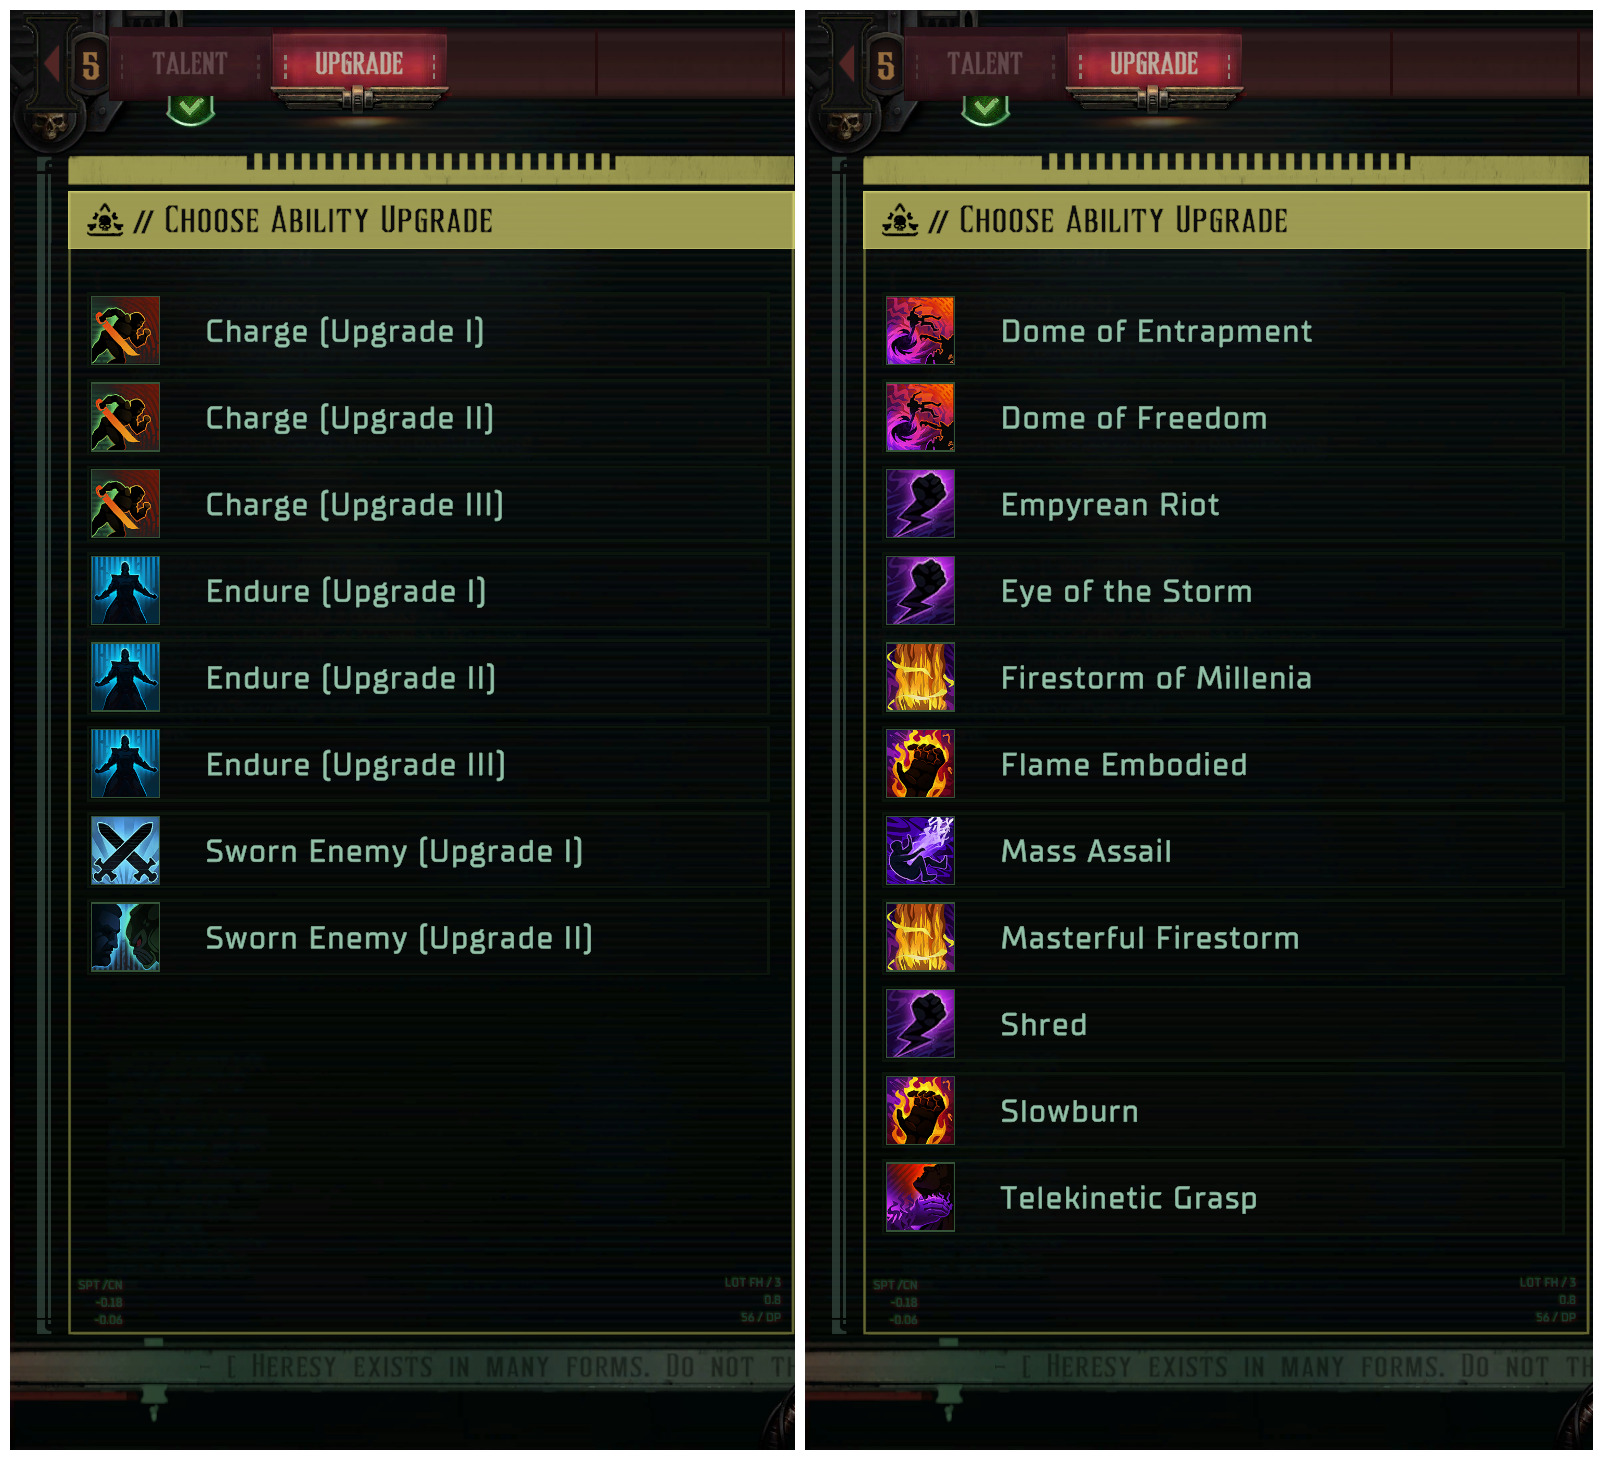1603x1460 pixels.
Task: Select Eye of the Storm entry
Action: [1225, 591]
